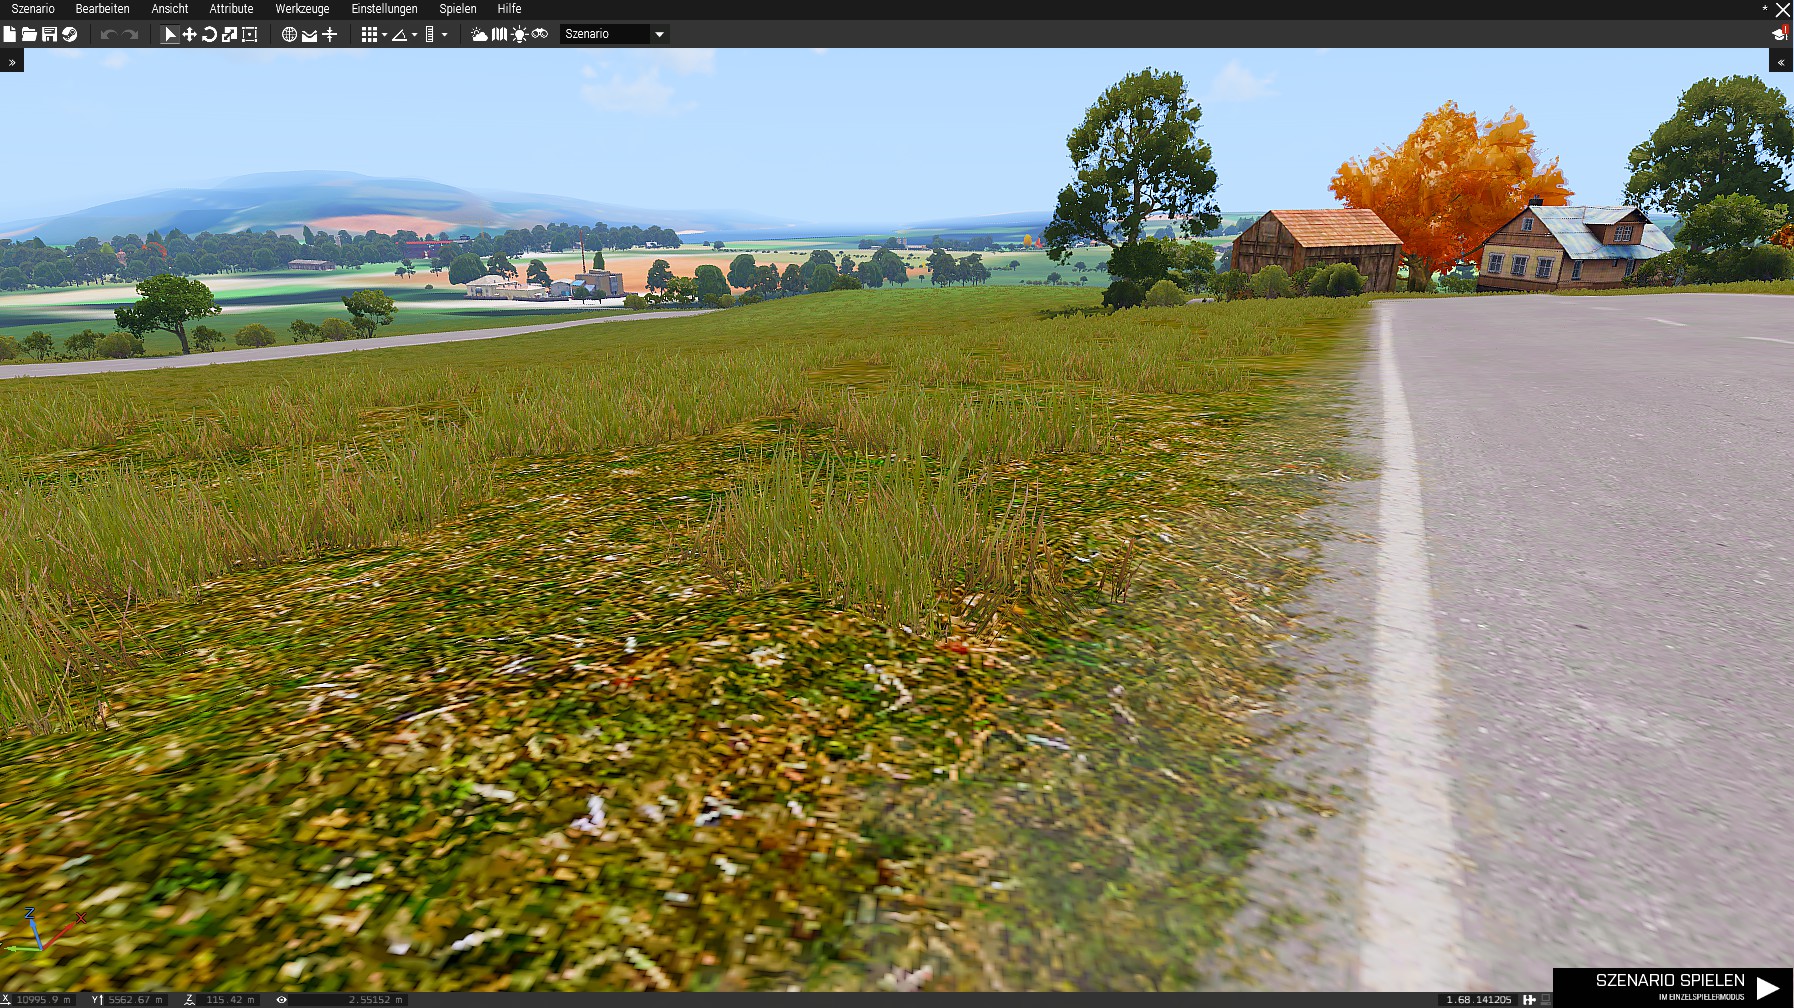Viewport: 1794px width, 1008px height.
Task: Open a scenario via the folder icon
Action: point(29,34)
